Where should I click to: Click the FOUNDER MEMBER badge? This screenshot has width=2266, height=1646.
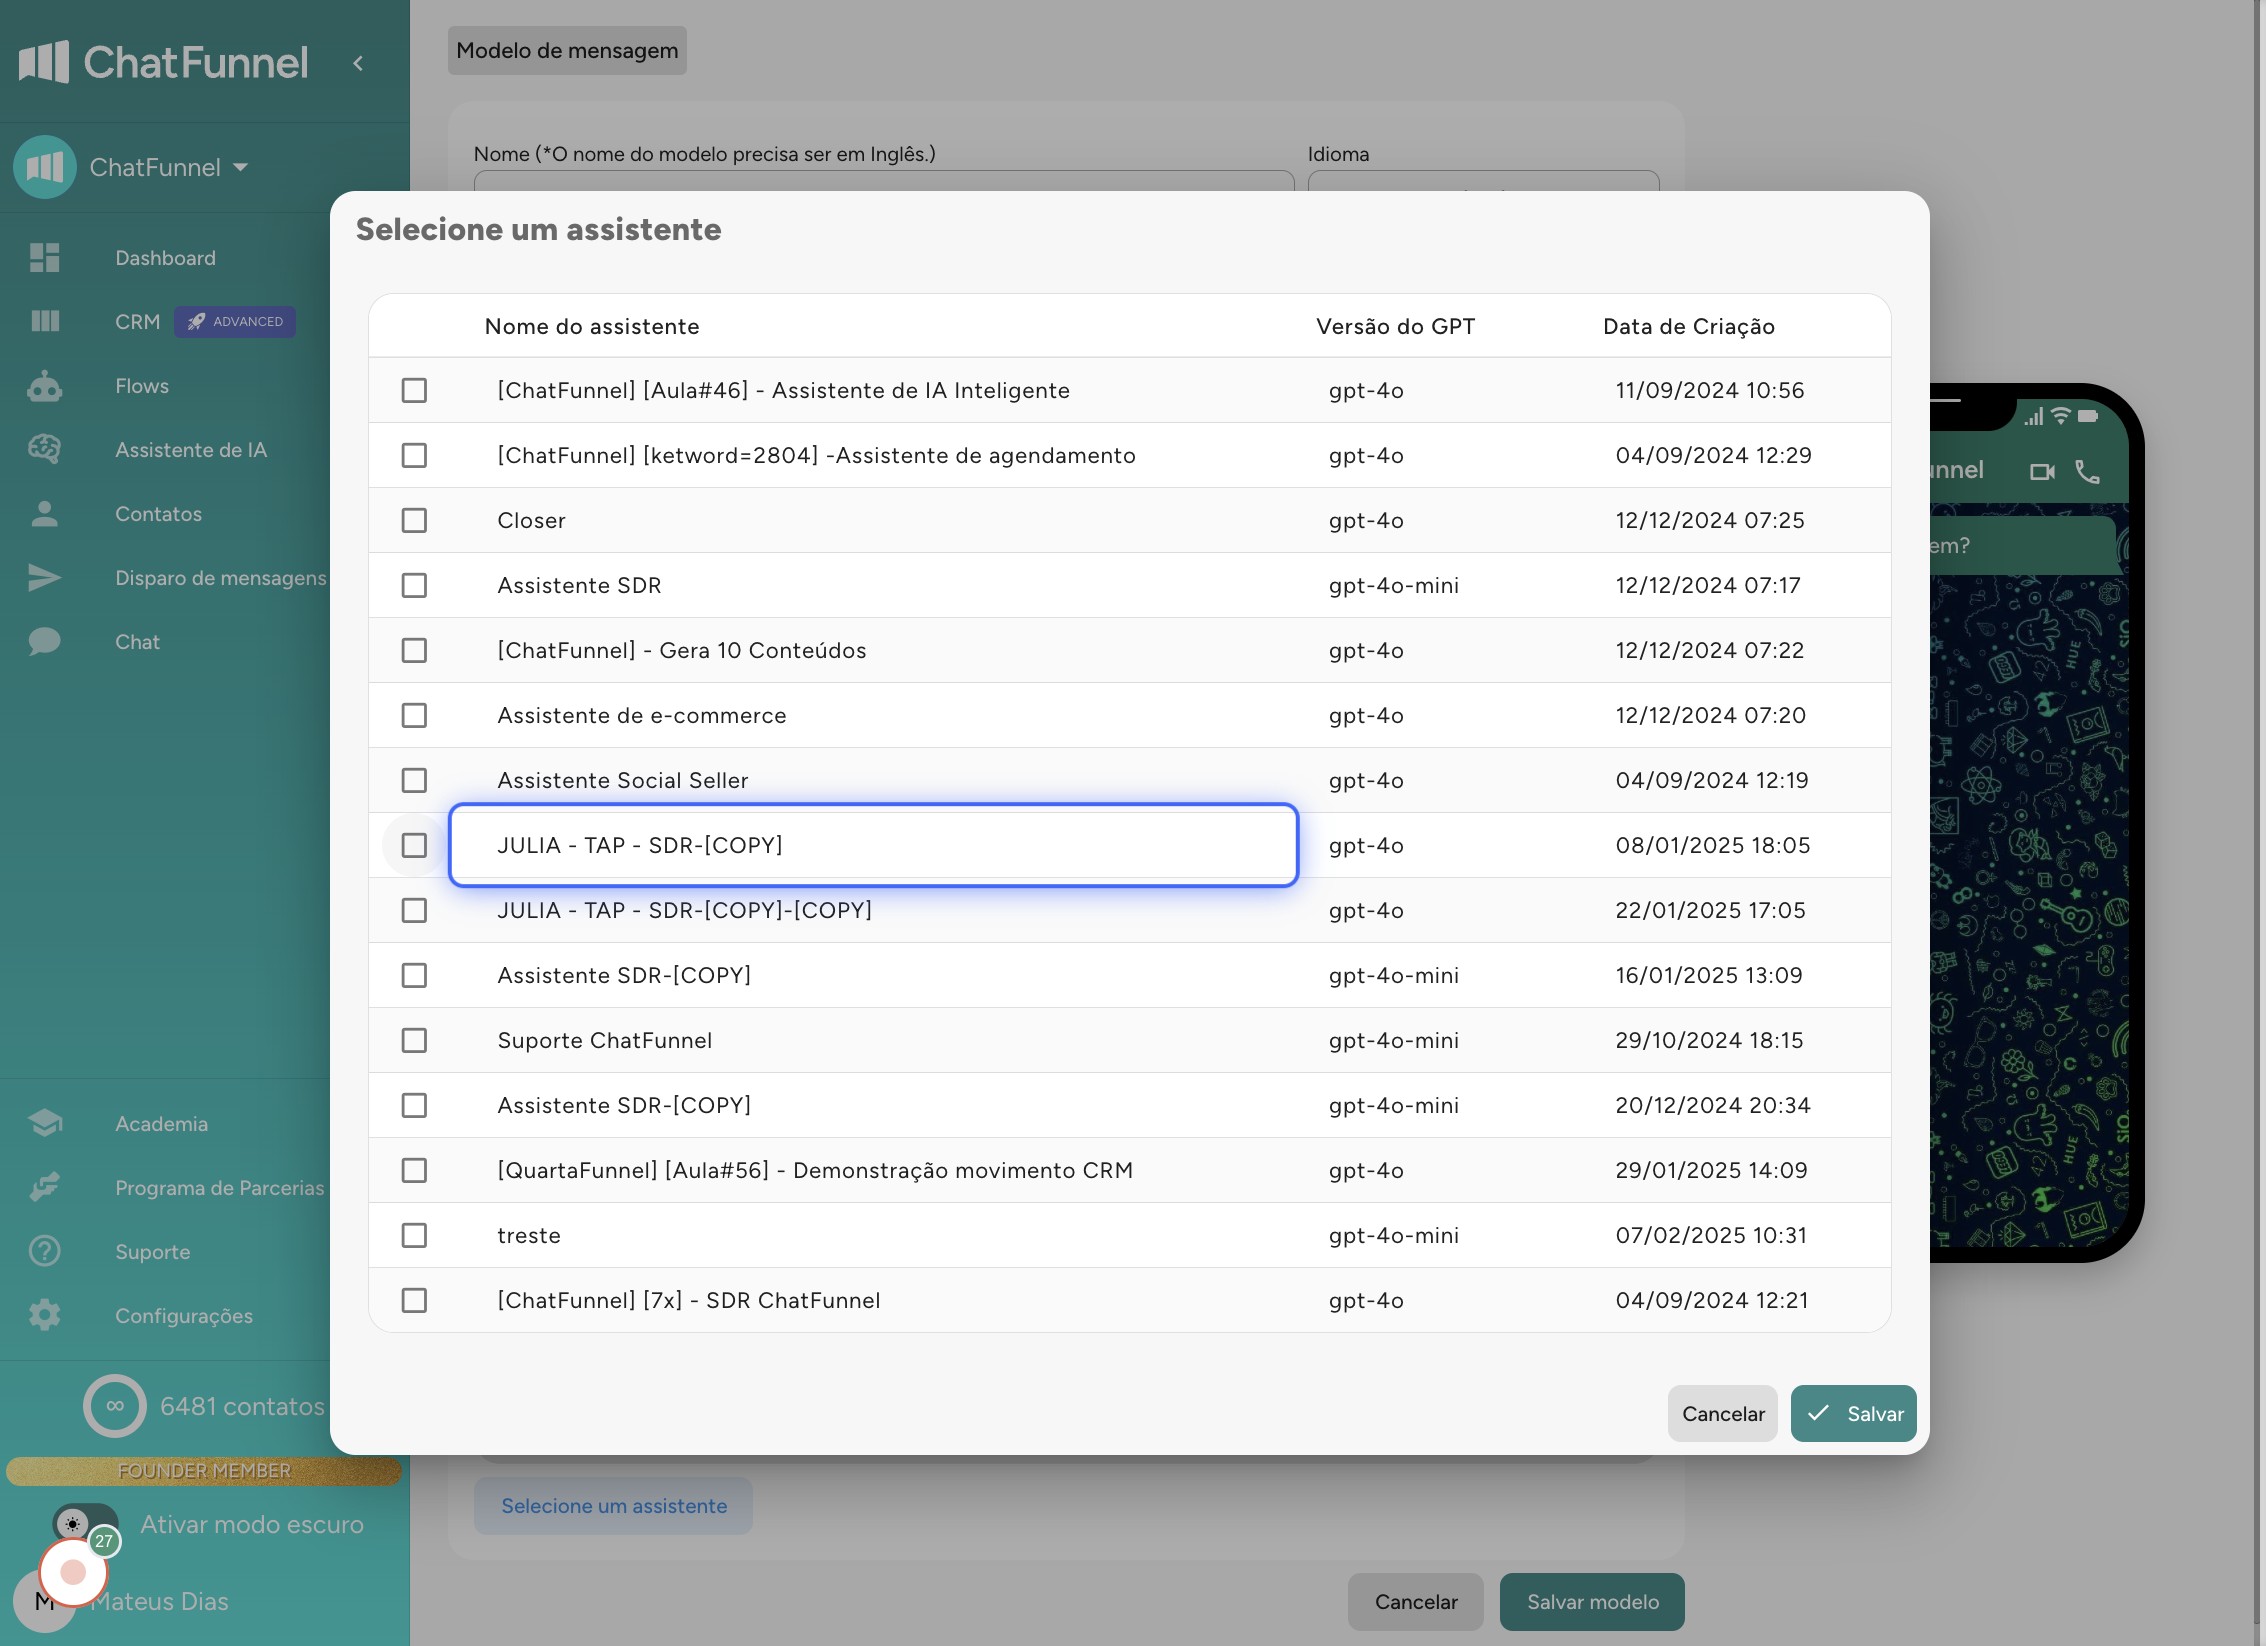click(x=204, y=1470)
